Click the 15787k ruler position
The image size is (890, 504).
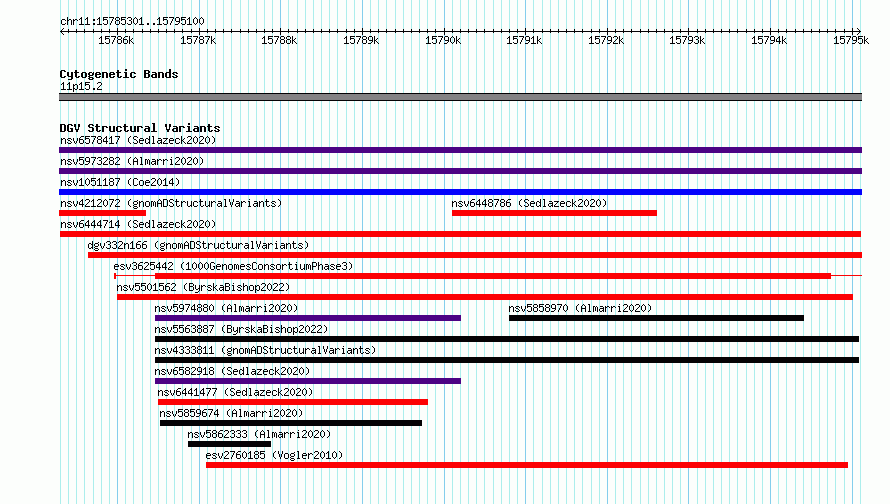point(198,40)
